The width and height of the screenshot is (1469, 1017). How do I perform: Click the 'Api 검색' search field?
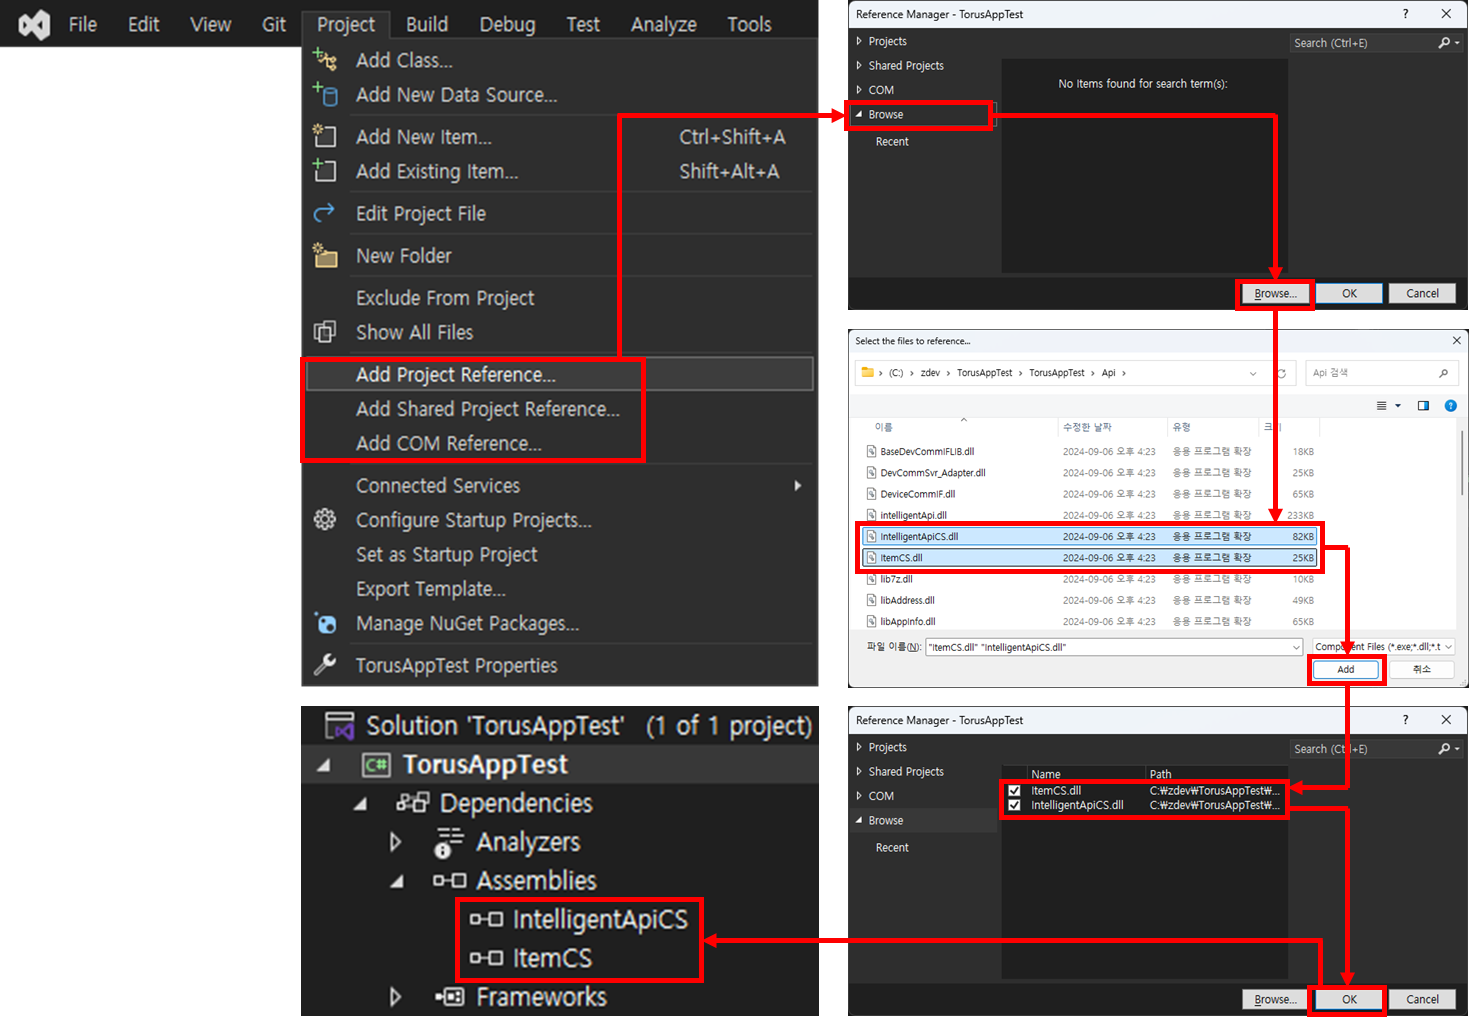point(1380,373)
